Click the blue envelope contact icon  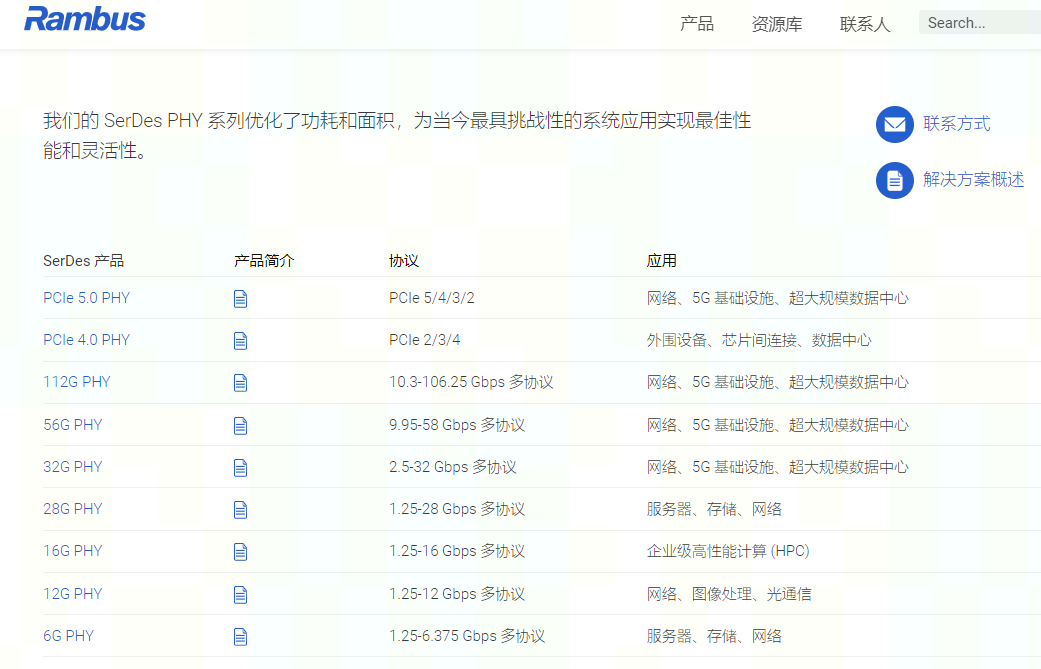(895, 124)
